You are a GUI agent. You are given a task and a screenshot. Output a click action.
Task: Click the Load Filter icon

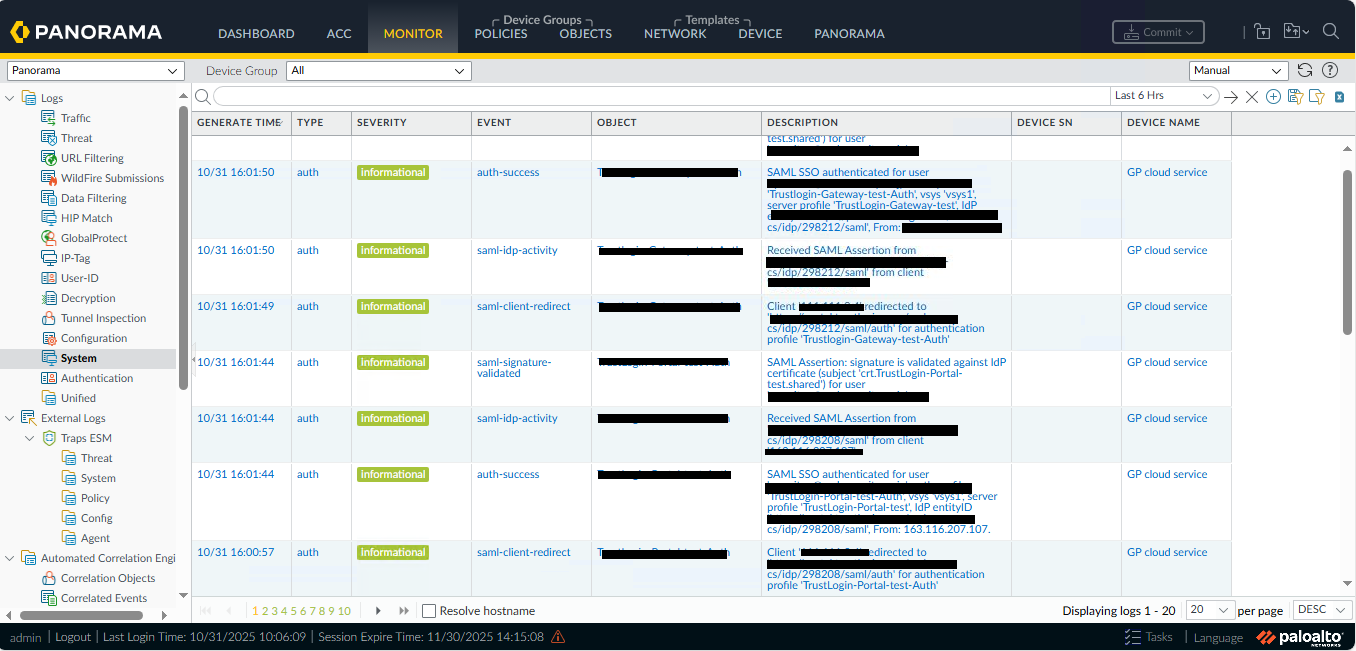(1316, 96)
